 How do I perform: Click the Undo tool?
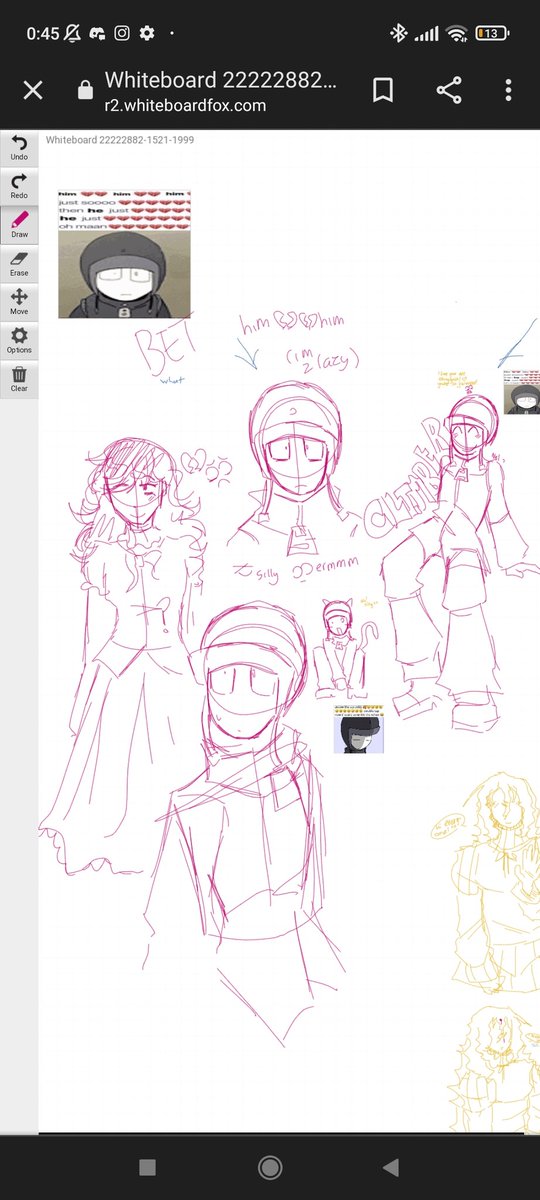point(19,147)
